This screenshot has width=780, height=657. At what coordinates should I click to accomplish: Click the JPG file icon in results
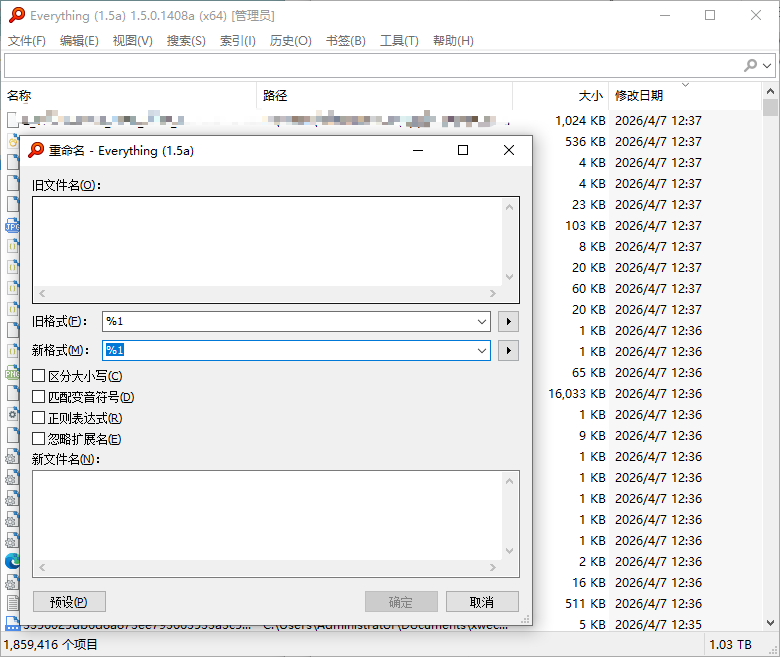tap(12, 226)
